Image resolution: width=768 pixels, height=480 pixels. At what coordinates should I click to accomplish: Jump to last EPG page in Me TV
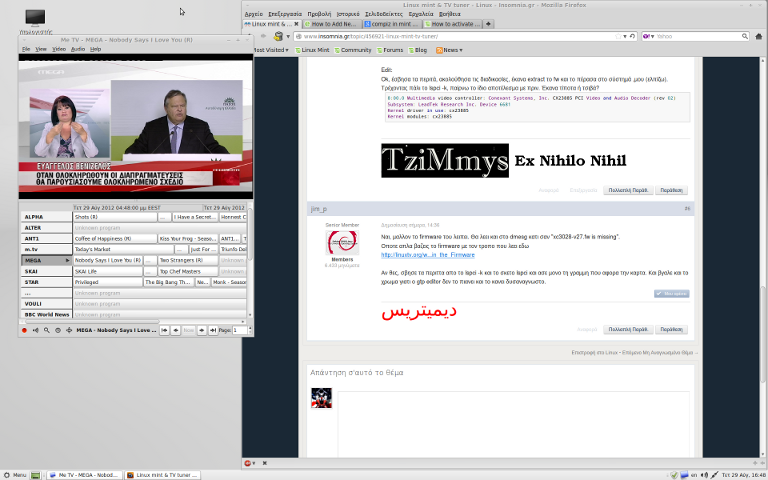tap(213, 331)
